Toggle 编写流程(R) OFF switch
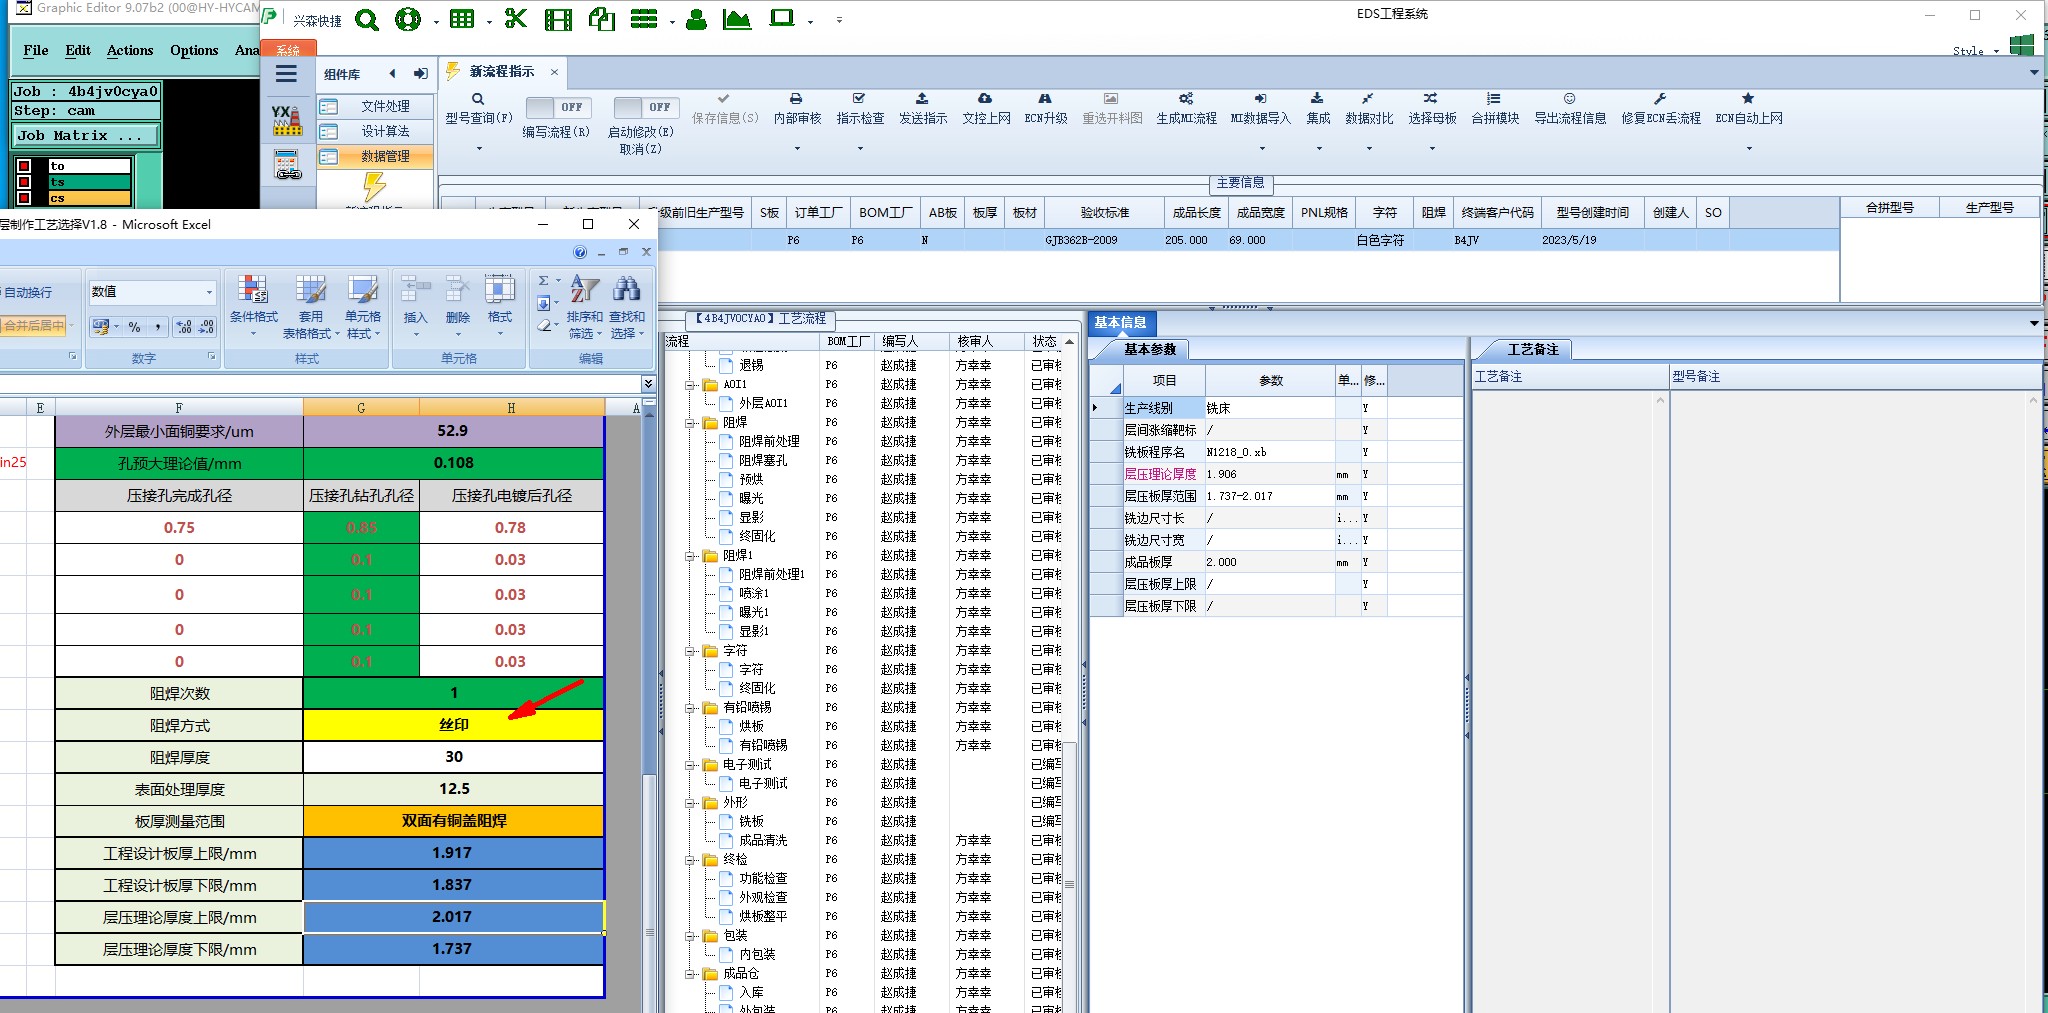This screenshot has width=2048, height=1013. 558,107
